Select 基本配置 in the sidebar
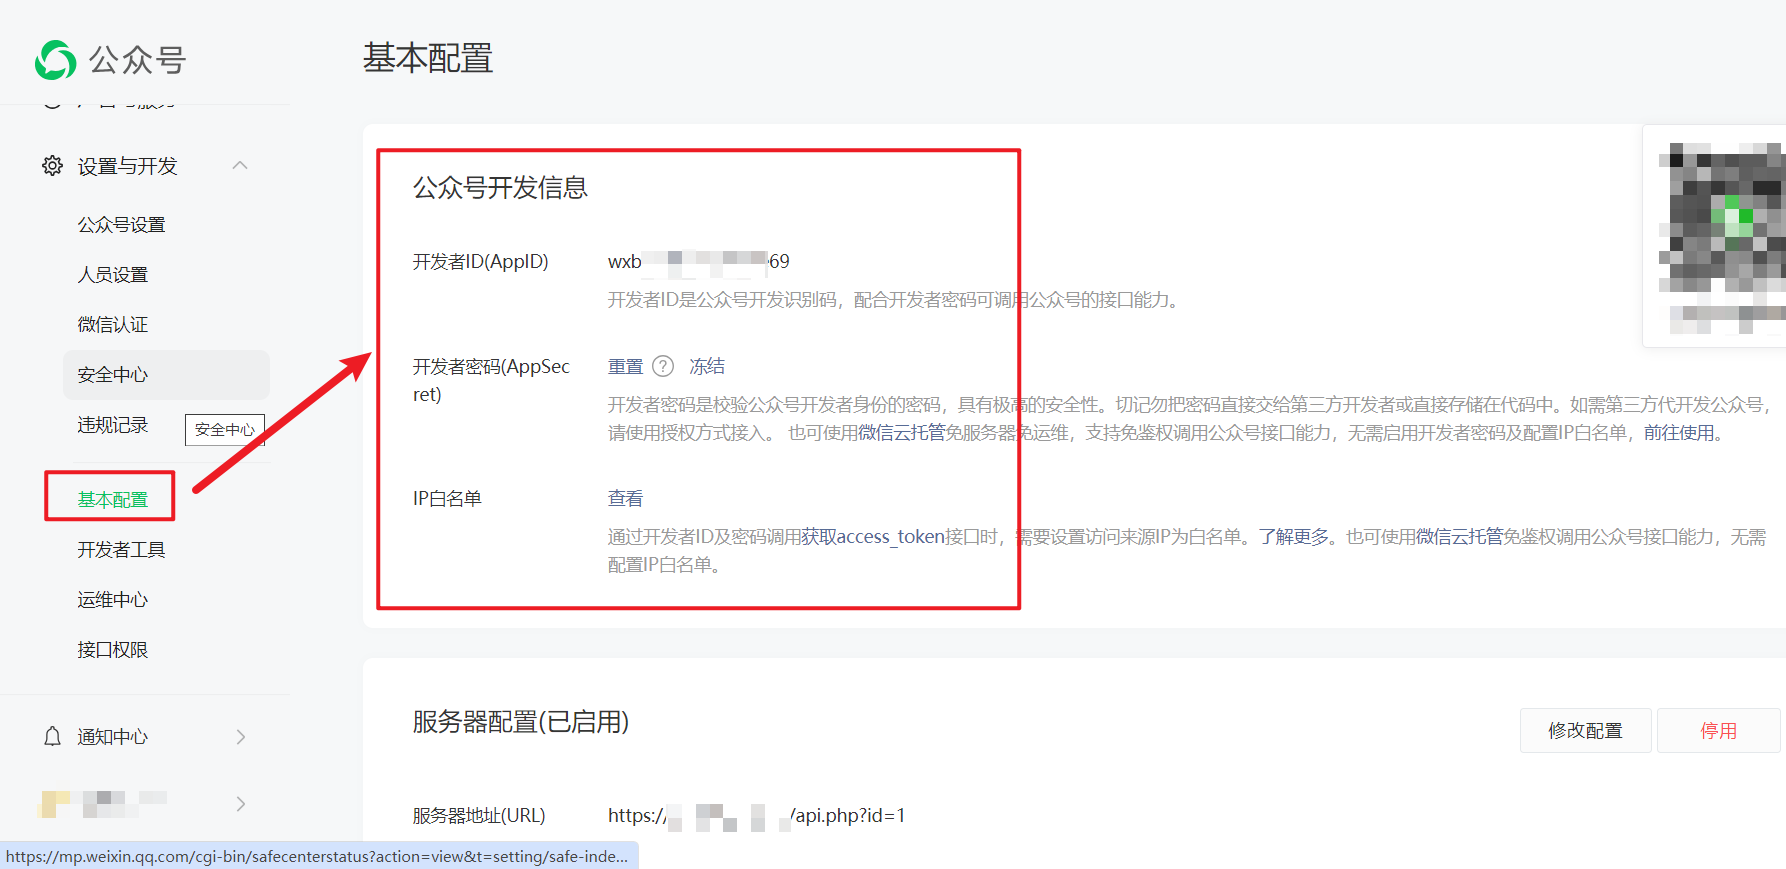This screenshot has height=869, width=1786. point(113,499)
